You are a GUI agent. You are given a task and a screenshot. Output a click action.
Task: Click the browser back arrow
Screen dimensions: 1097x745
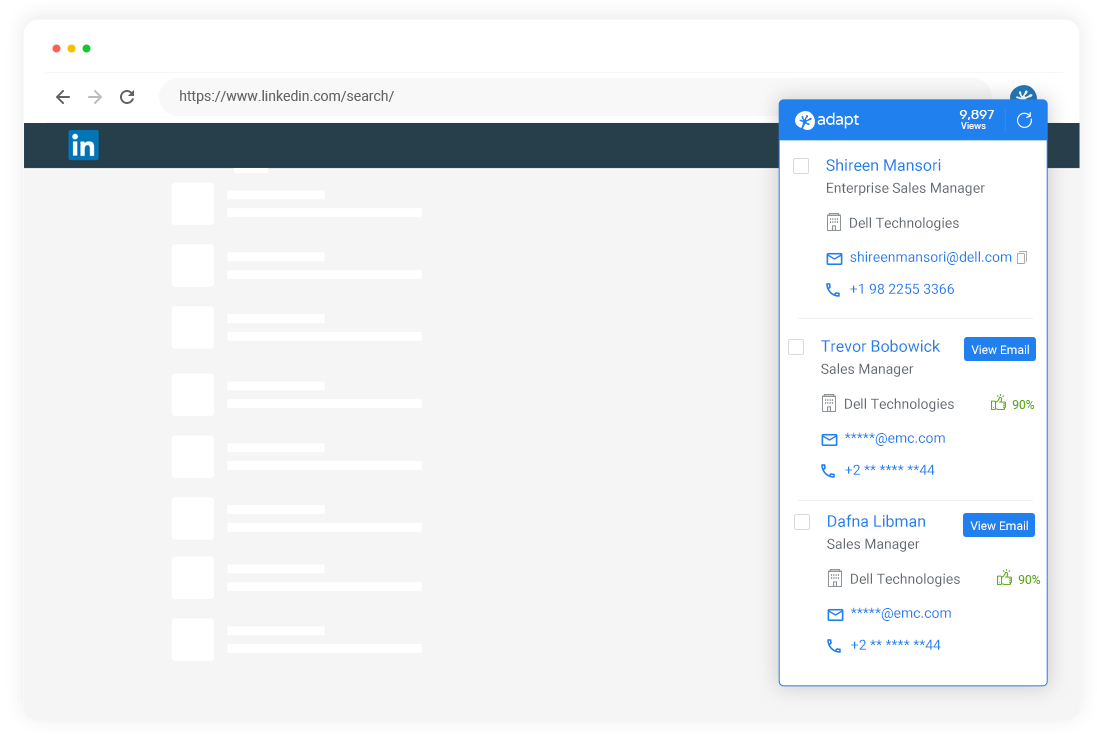(63, 97)
